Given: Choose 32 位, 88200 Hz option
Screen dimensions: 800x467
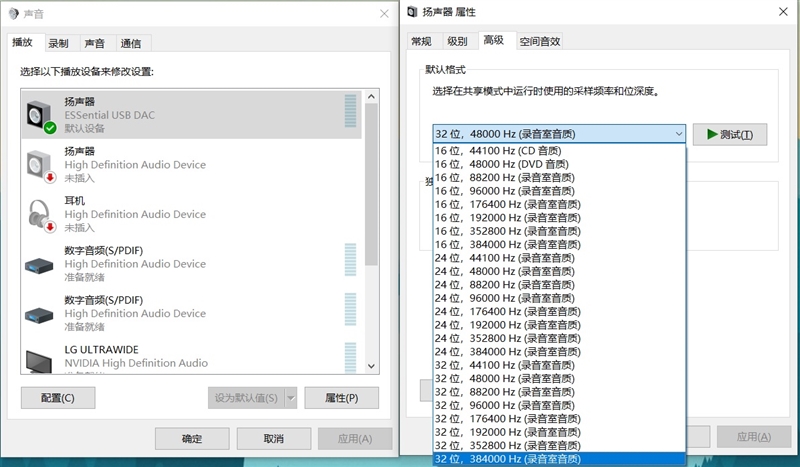Looking at the screenshot, I should click(559, 392).
